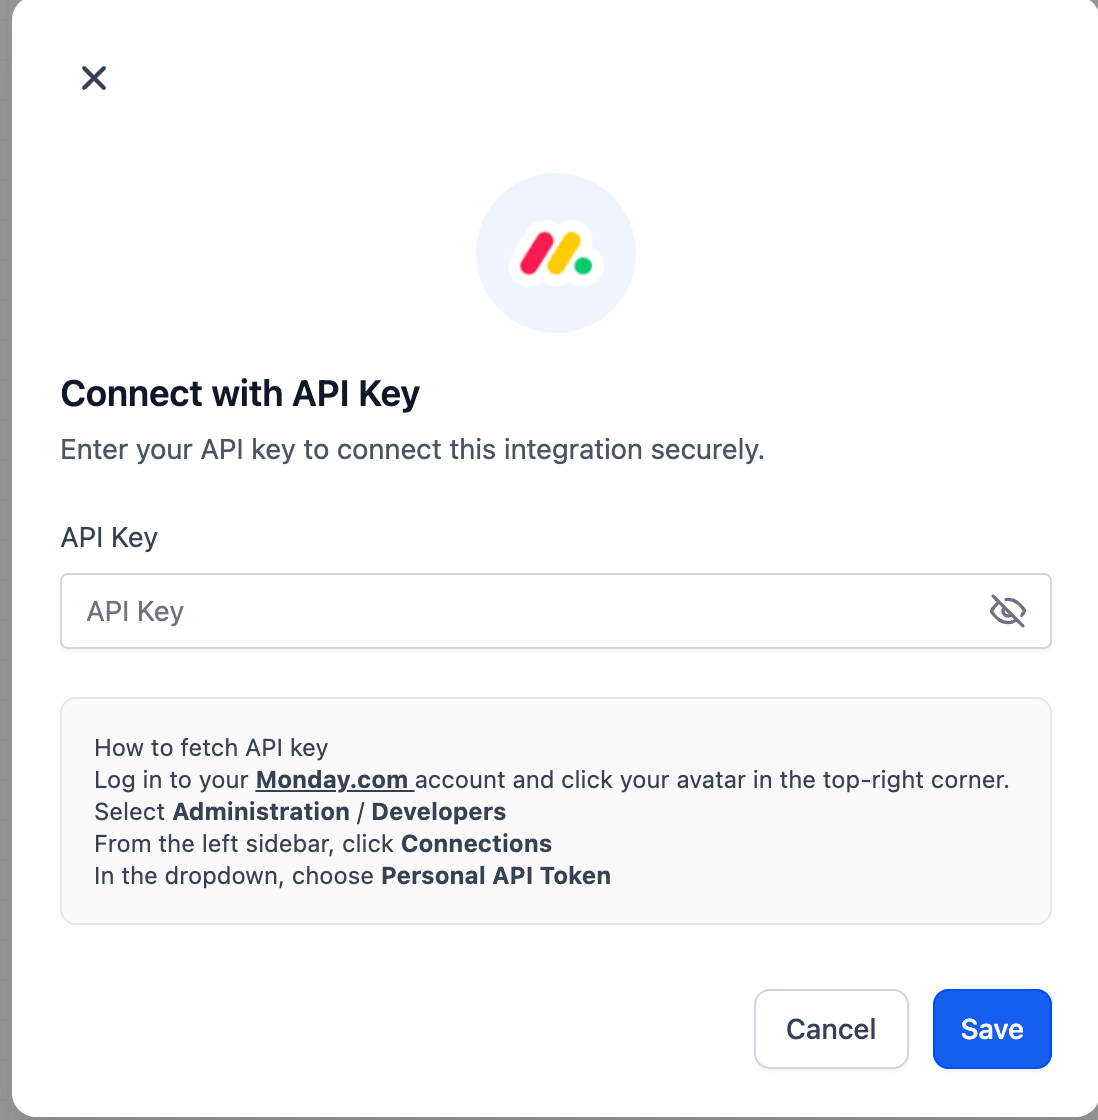This screenshot has height=1120, width=1098.
Task: Click "Log in to your" instruction text
Action: pos(173,780)
